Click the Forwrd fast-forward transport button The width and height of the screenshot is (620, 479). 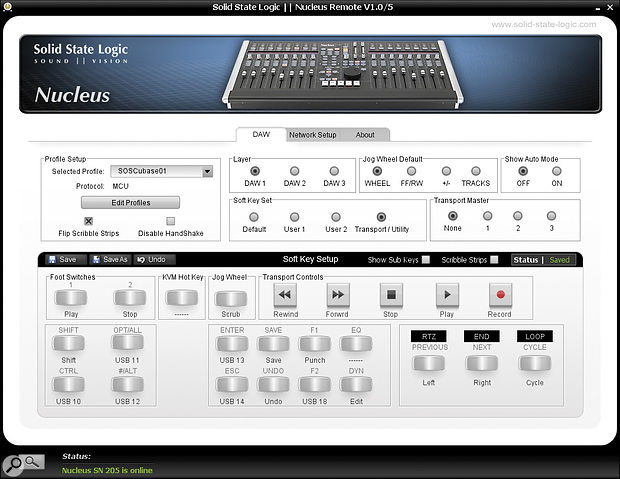338,295
